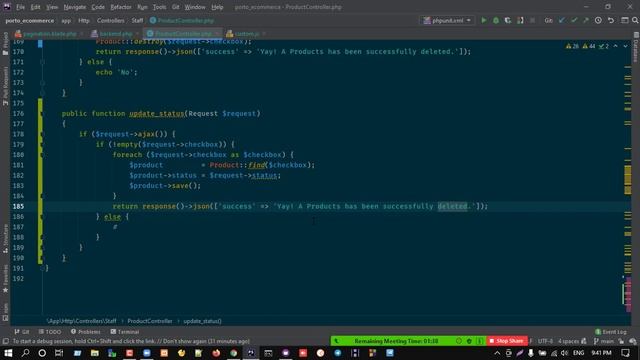This screenshot has width=640, height=360.
Task: Commit changes with green checkmark icon
Action: point(574,20)
